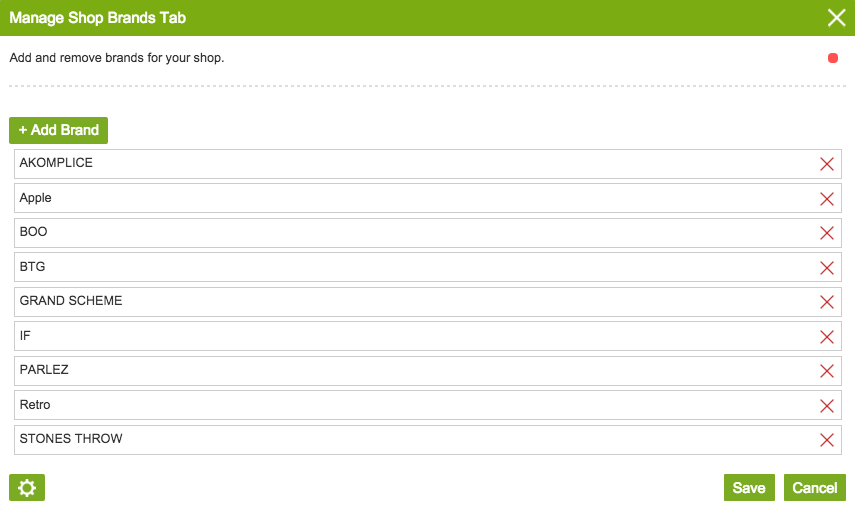Close the Manage Shop Brands dialog
The height and width of the screenshot is (510, 855).
coord(837,17)
